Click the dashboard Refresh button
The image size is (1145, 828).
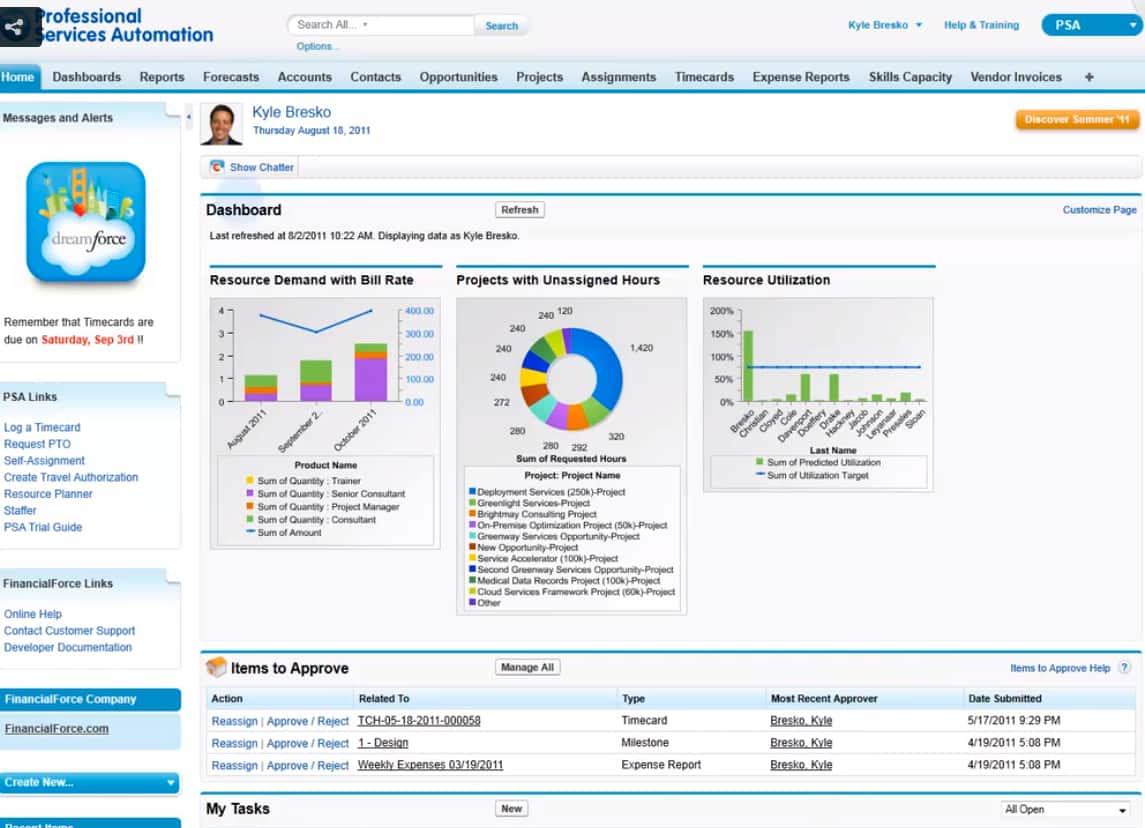click(520, 210)
